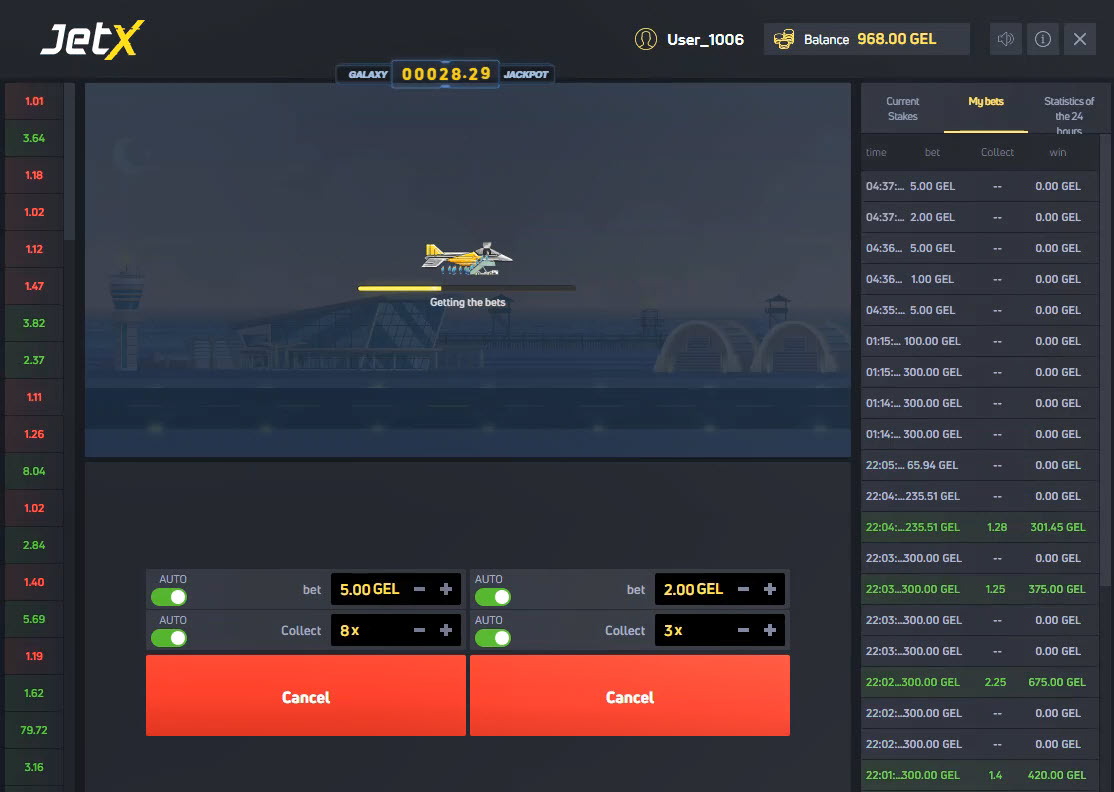Mute the game sound with speaker icon
This screenshot has height=792, width=1114.
click(1006, 39)
